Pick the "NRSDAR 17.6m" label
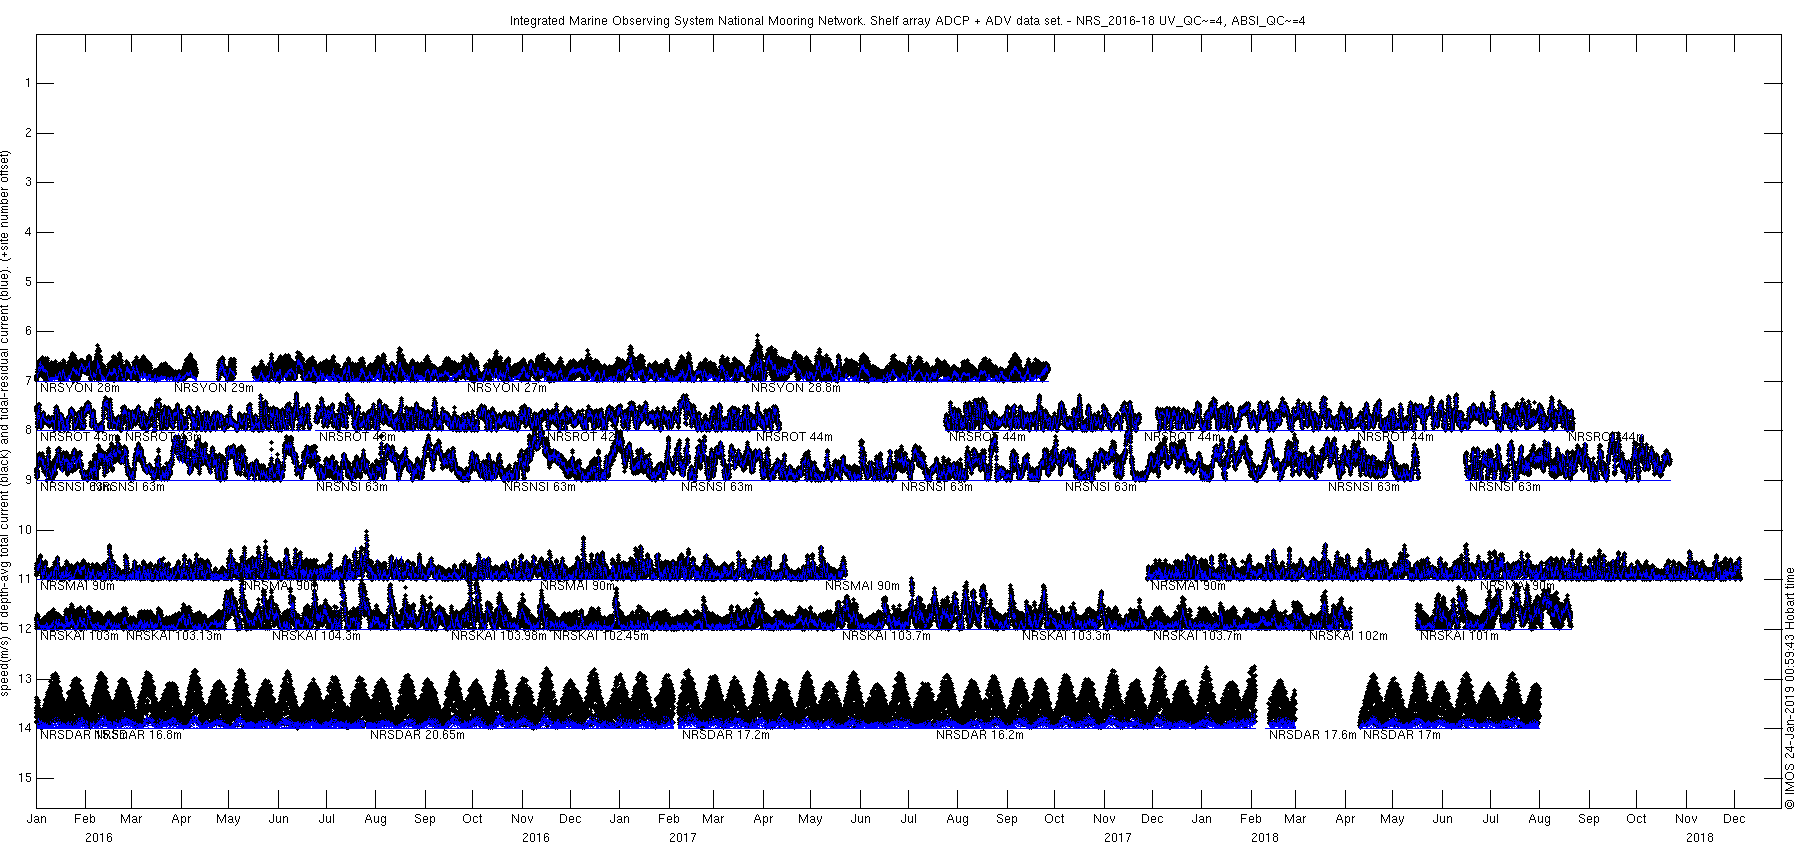 coord(1313,735)
